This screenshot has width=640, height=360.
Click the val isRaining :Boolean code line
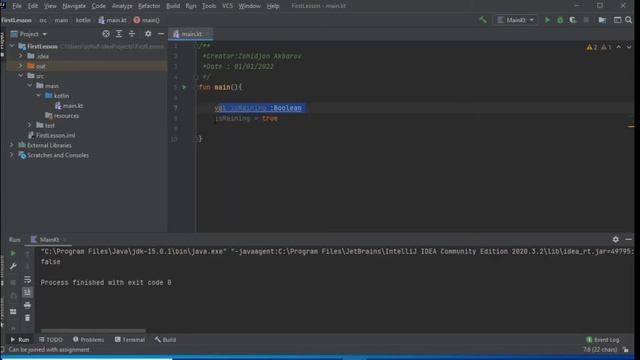coord(258,108)
